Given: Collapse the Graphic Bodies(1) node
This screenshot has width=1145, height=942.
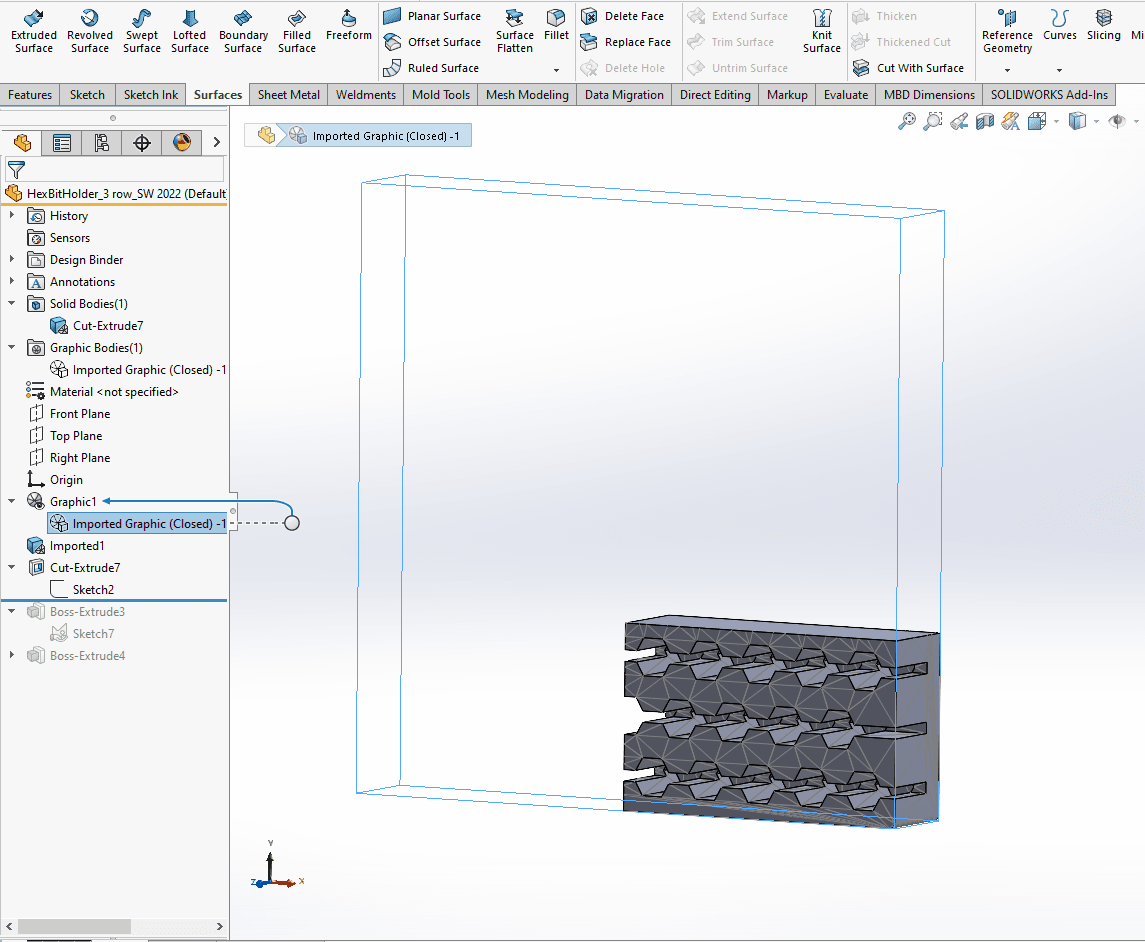Looking at the screenshot, I should click(x=12, y=348).
